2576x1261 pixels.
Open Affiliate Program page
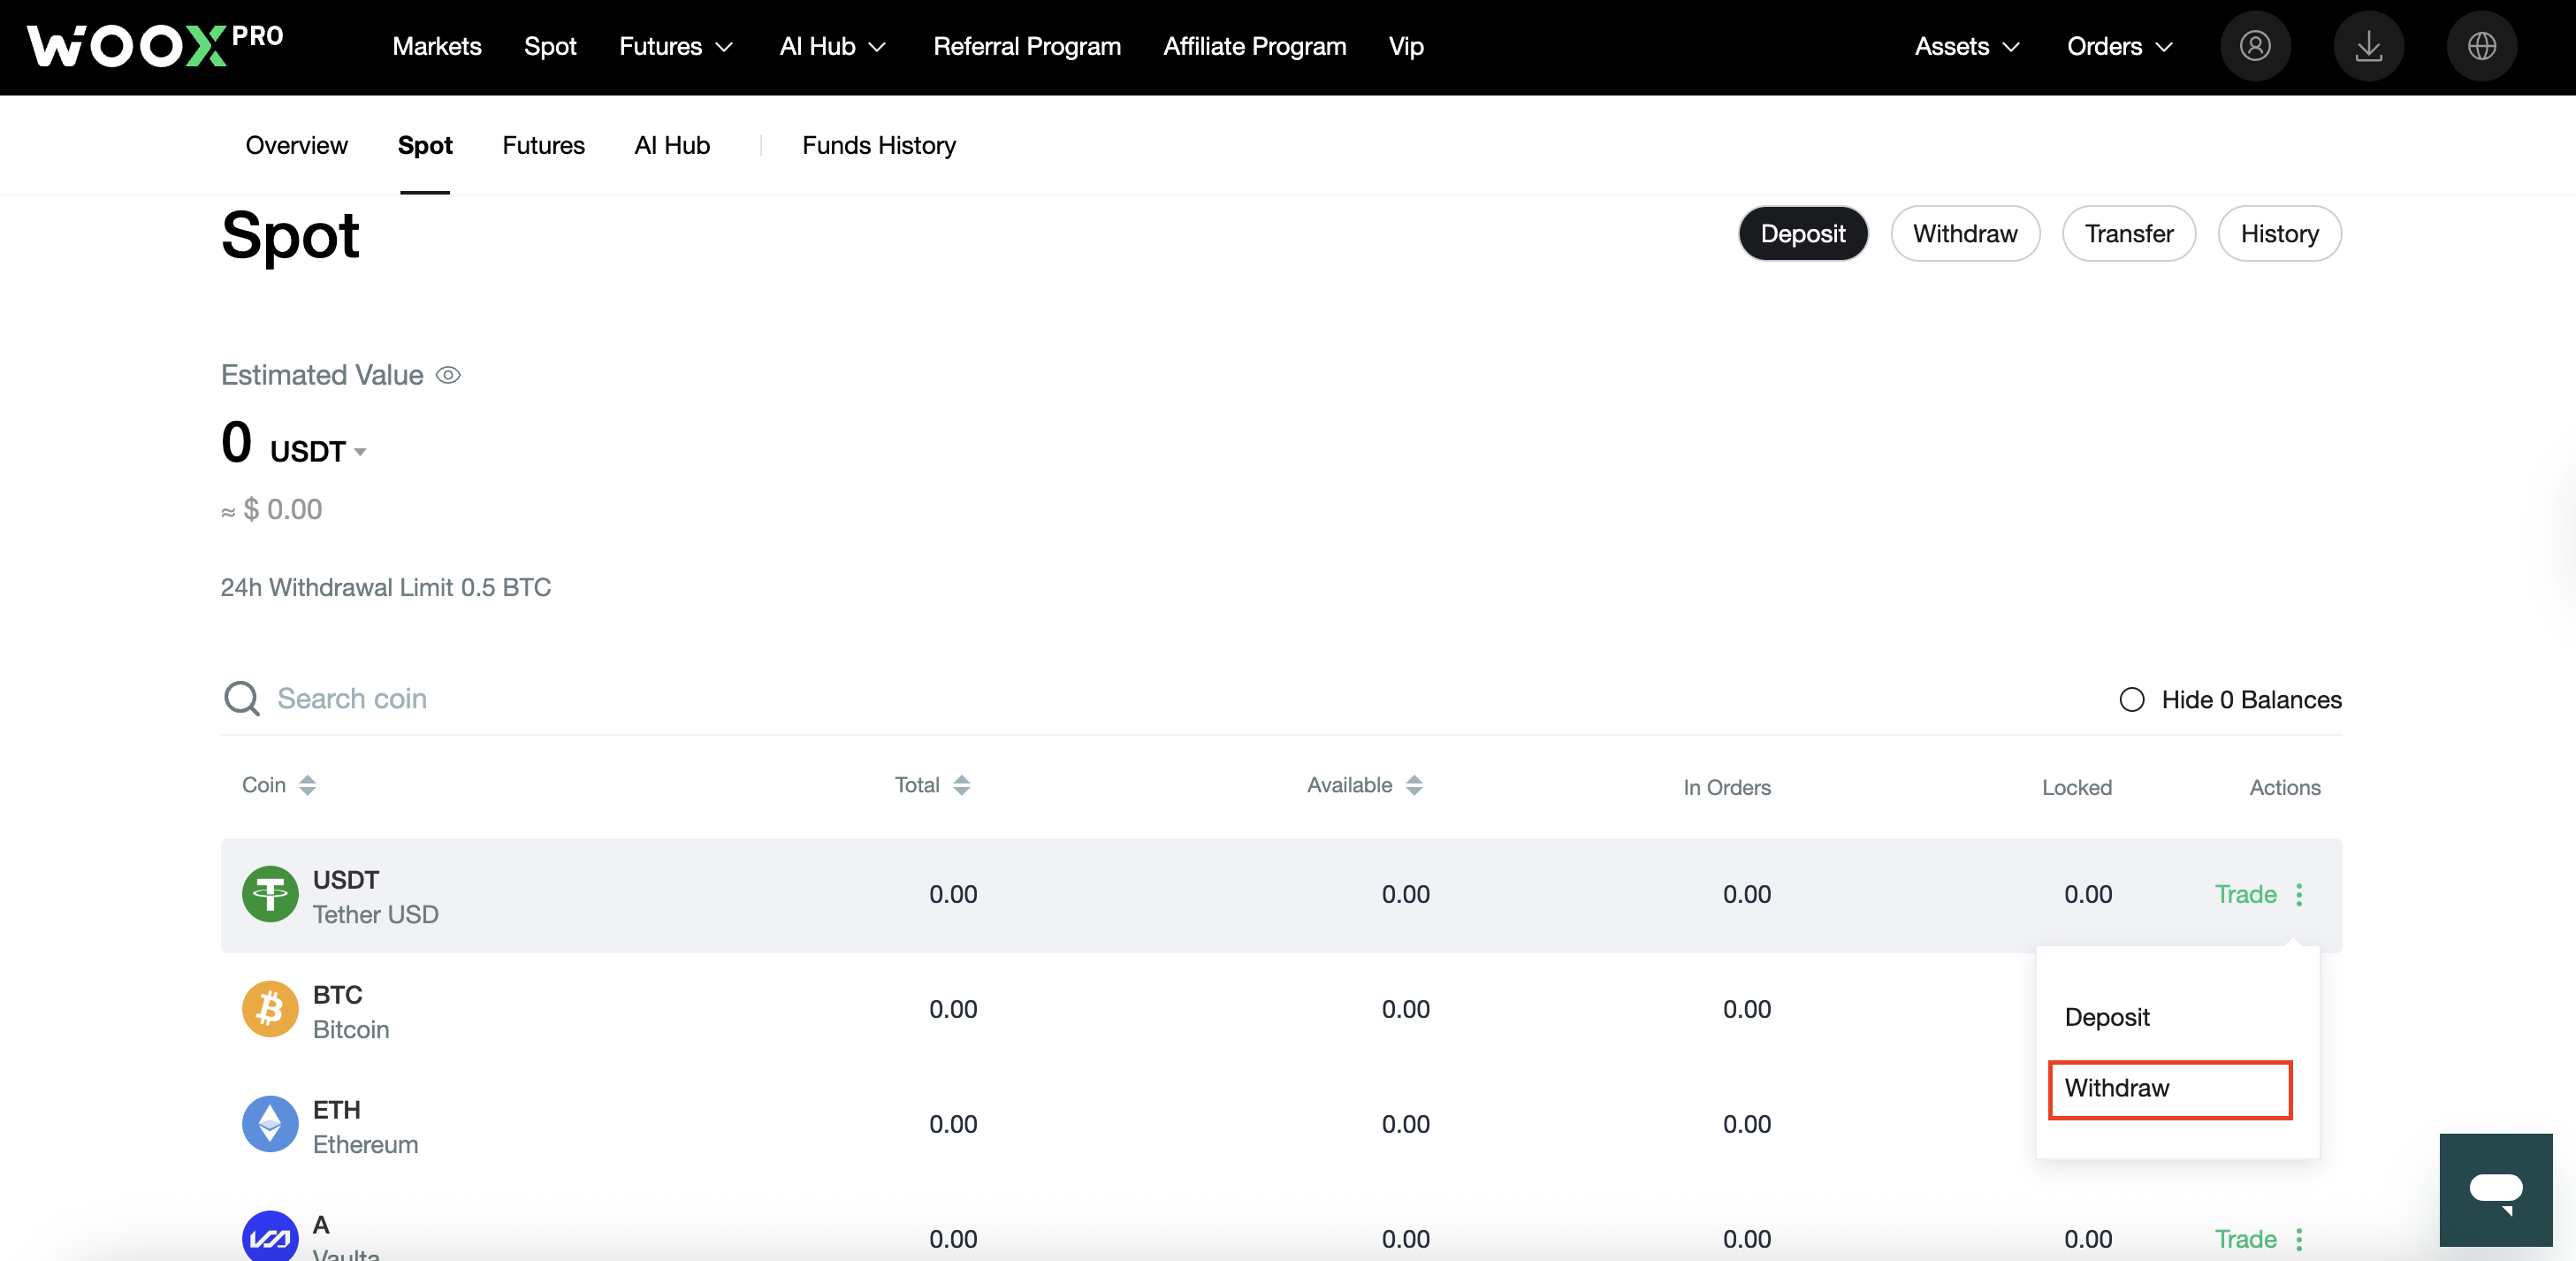1255,46
